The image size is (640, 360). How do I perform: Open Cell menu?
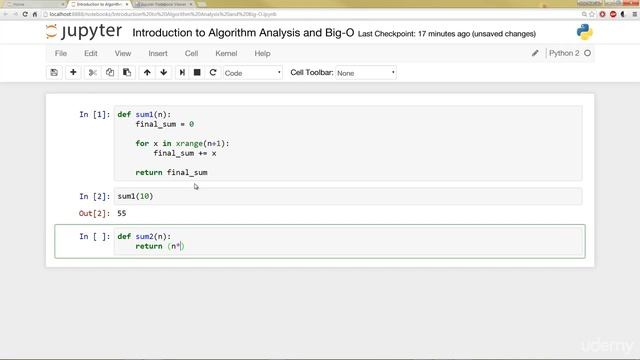click(191, 53)
